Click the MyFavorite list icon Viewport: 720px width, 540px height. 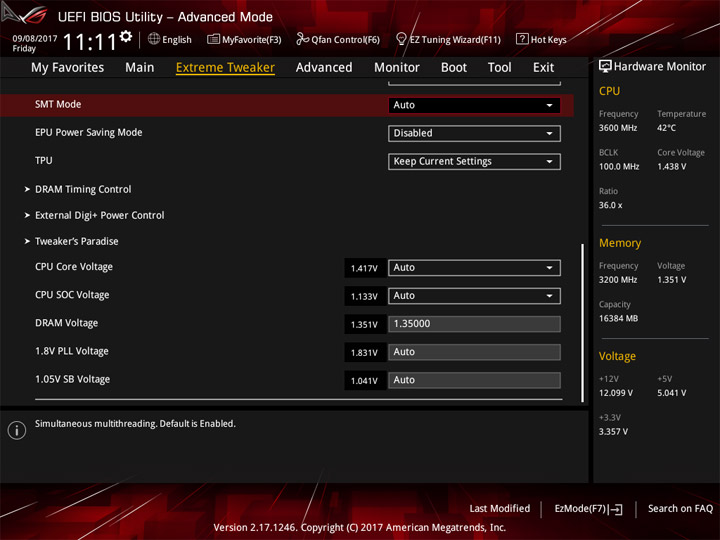tap(213, 39)
